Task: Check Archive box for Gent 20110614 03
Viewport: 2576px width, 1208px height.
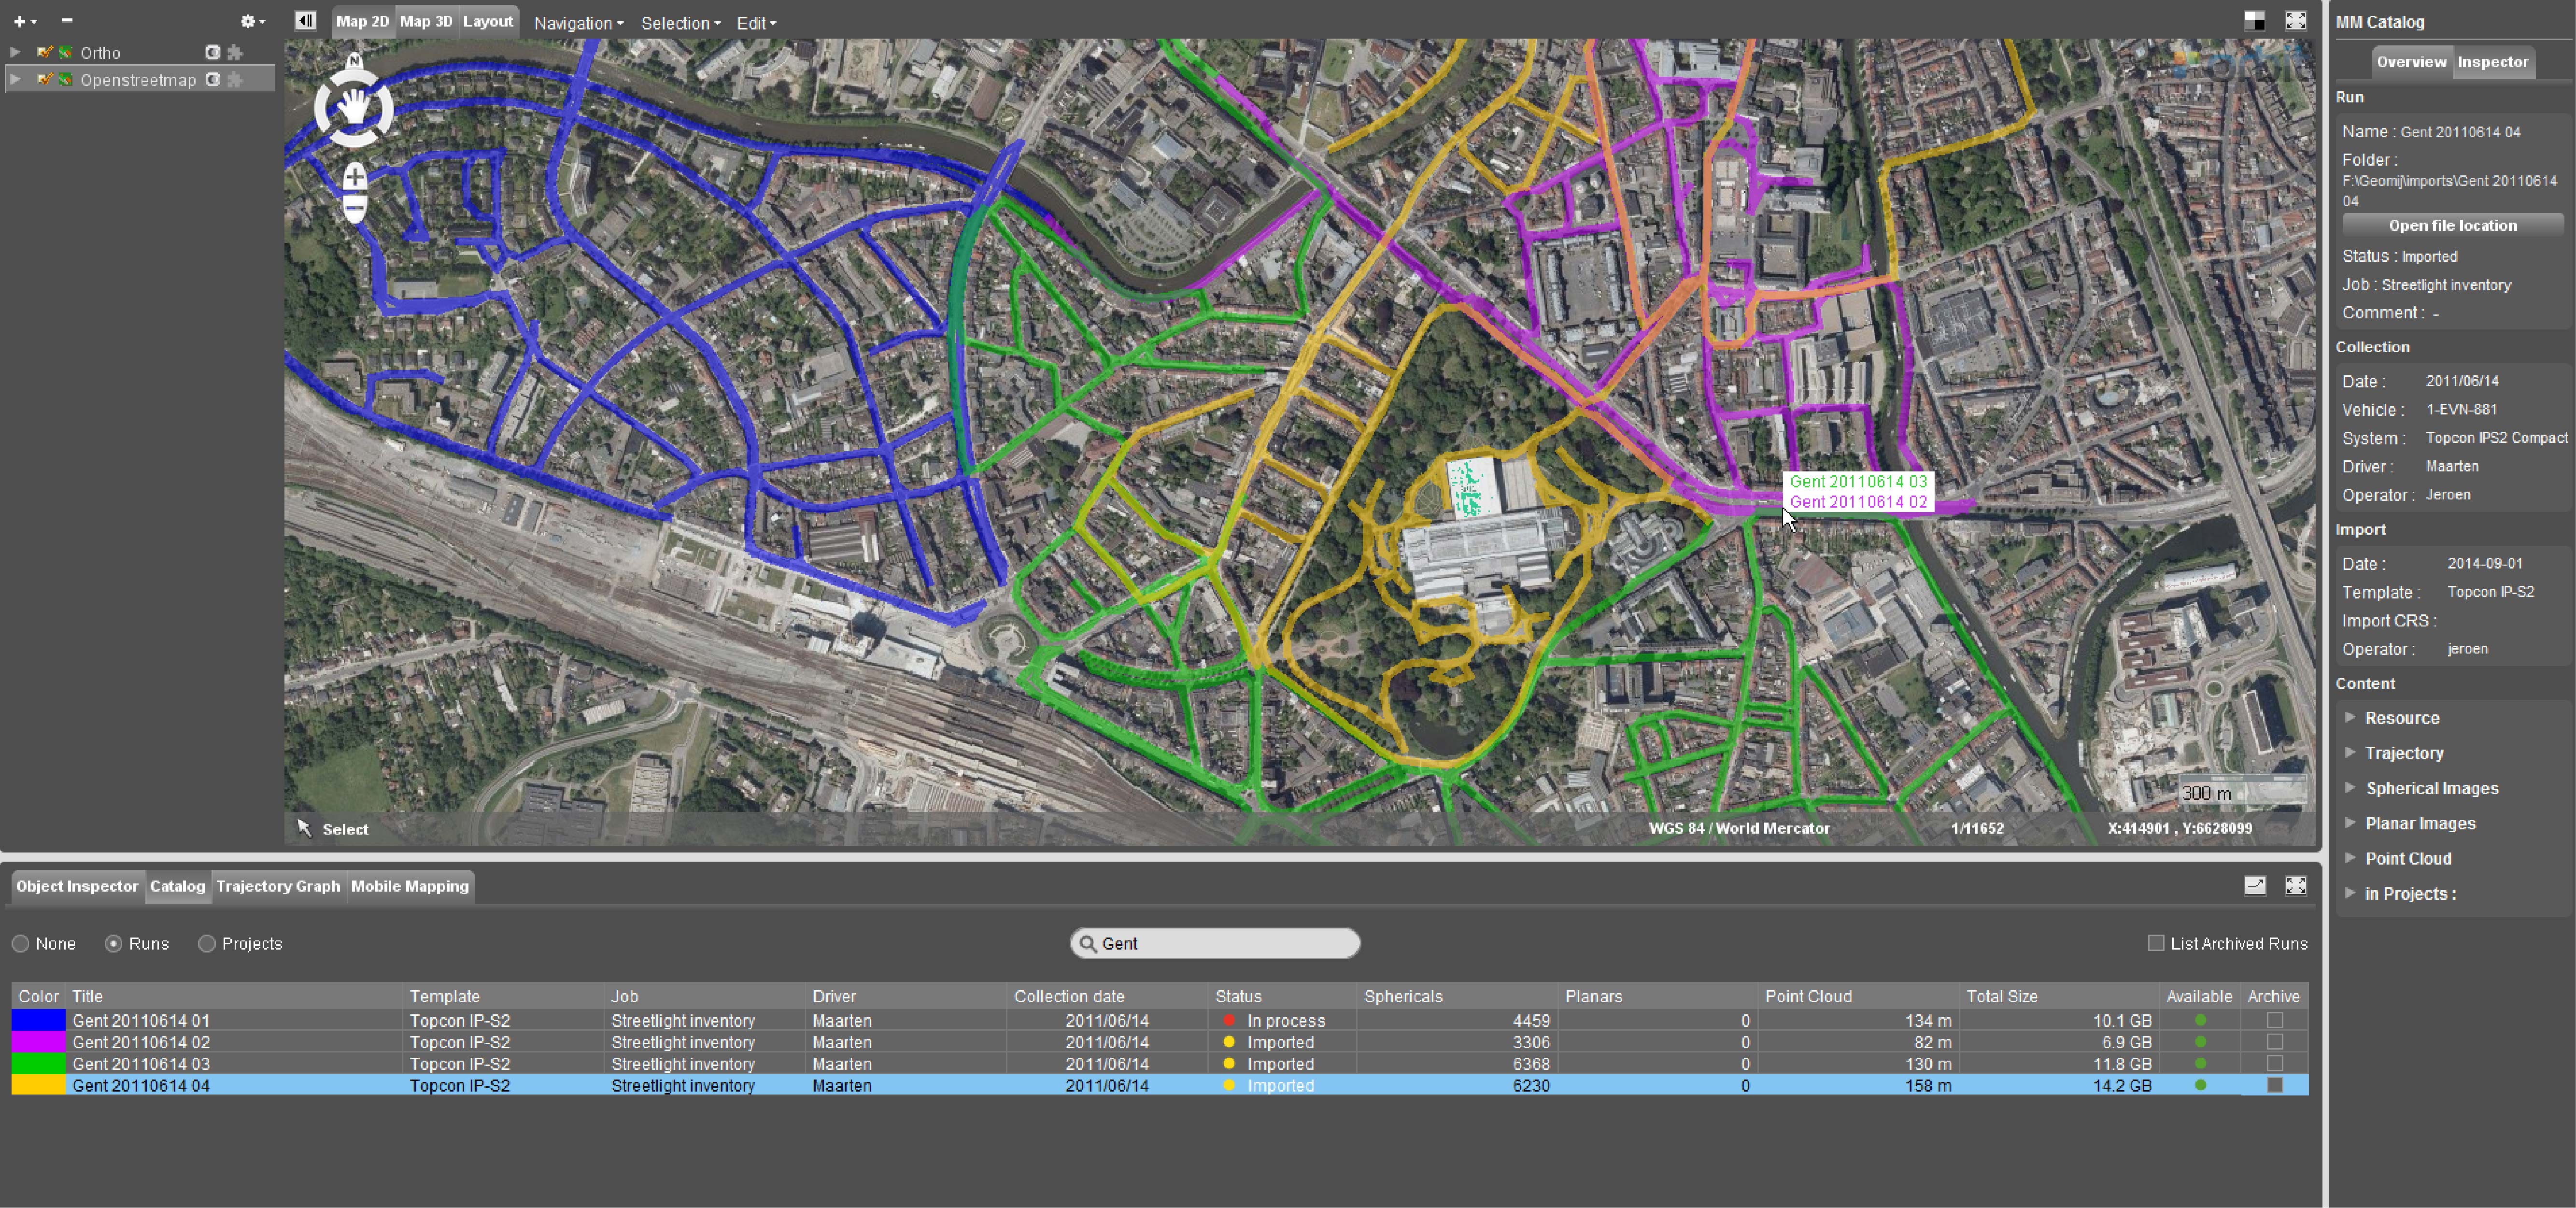Action: (2275, 1063)
